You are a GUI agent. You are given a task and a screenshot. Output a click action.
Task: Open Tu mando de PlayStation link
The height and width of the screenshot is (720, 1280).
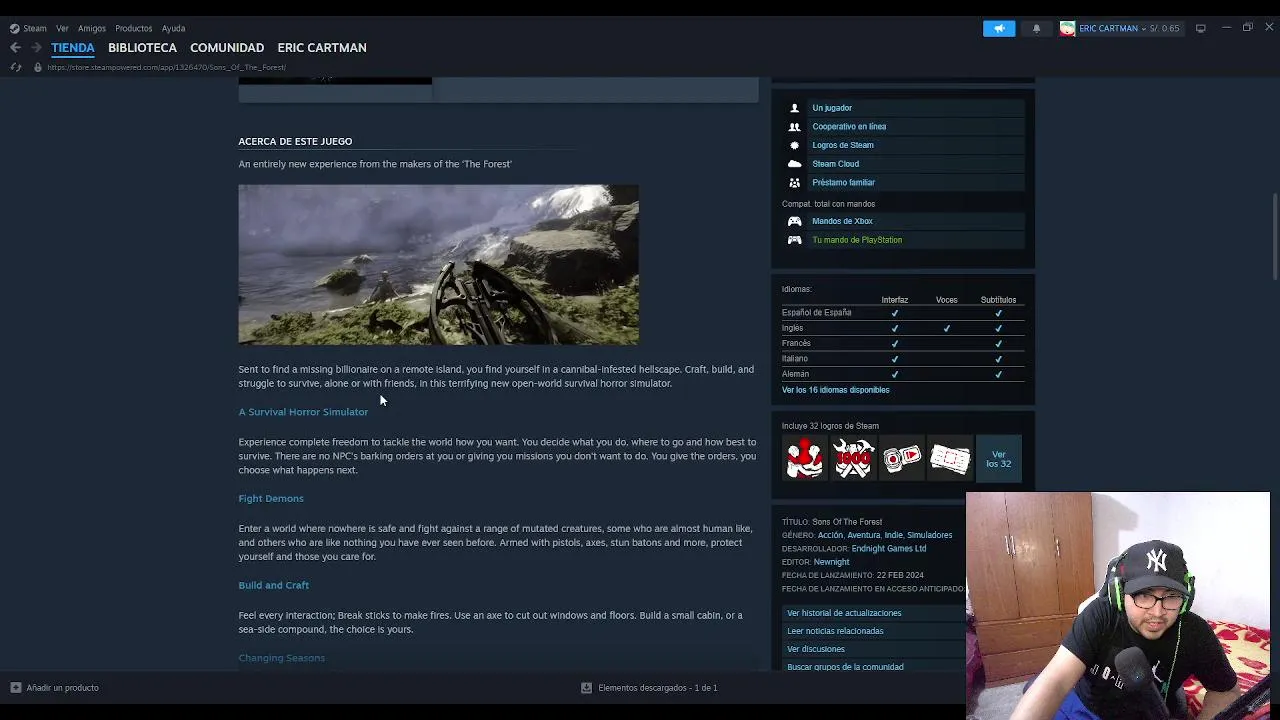[857, 240]
